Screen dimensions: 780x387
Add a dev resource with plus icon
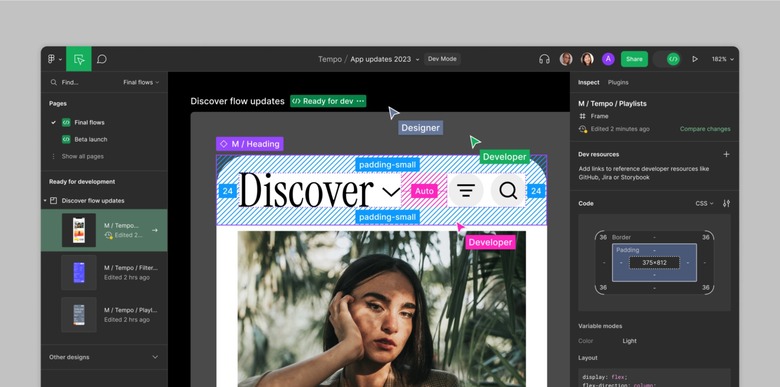pyautogui.click(x=726, y=154)
